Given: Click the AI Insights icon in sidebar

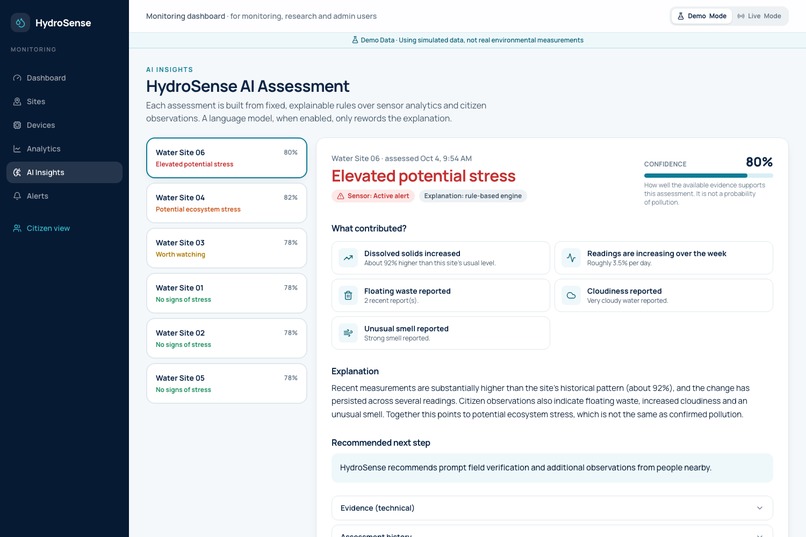Looking at the screenshot, I should (17, 173).
